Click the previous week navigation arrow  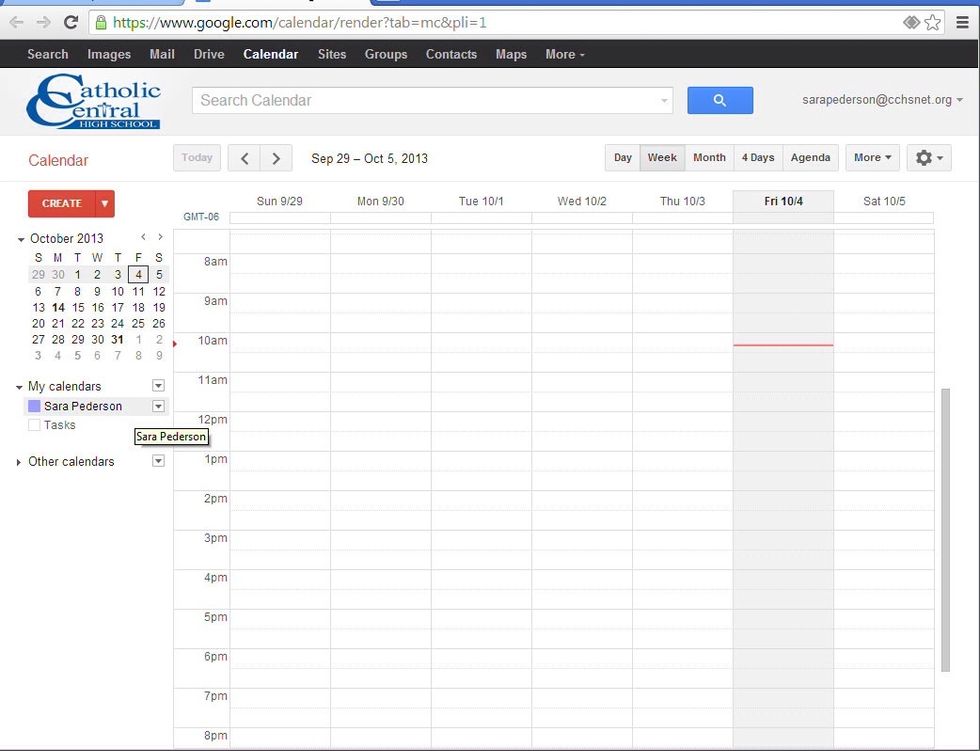[x=244, y=157]
